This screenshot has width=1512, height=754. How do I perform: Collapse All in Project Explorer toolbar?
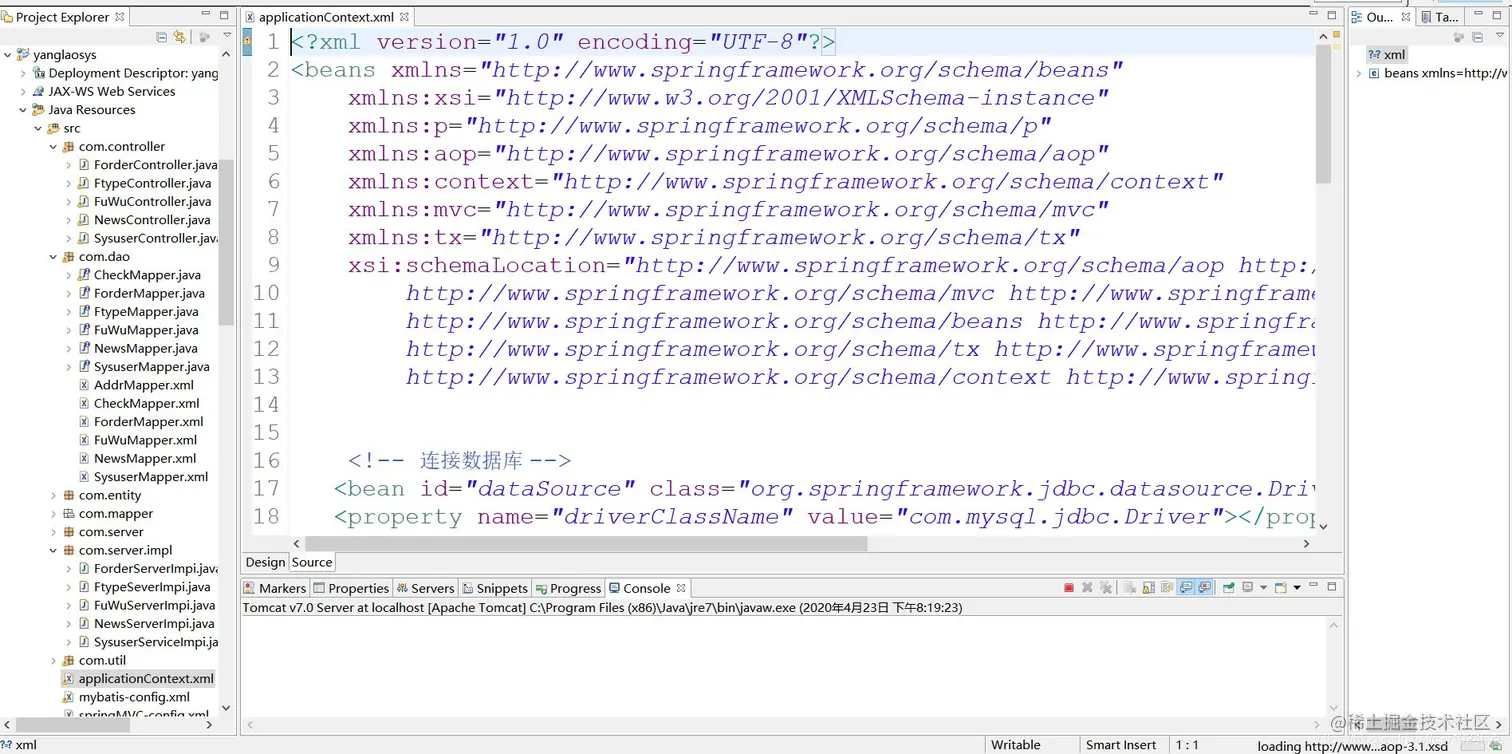point(161,37)
